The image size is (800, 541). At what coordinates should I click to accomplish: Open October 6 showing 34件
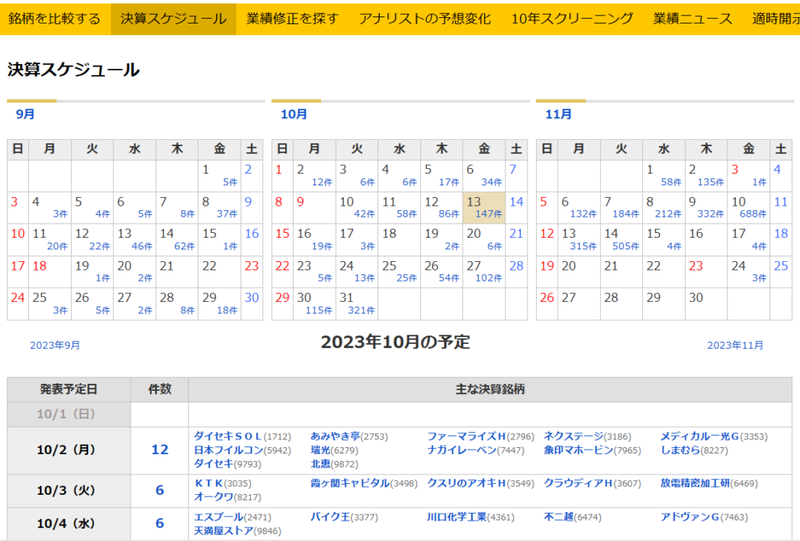[491, 182]
